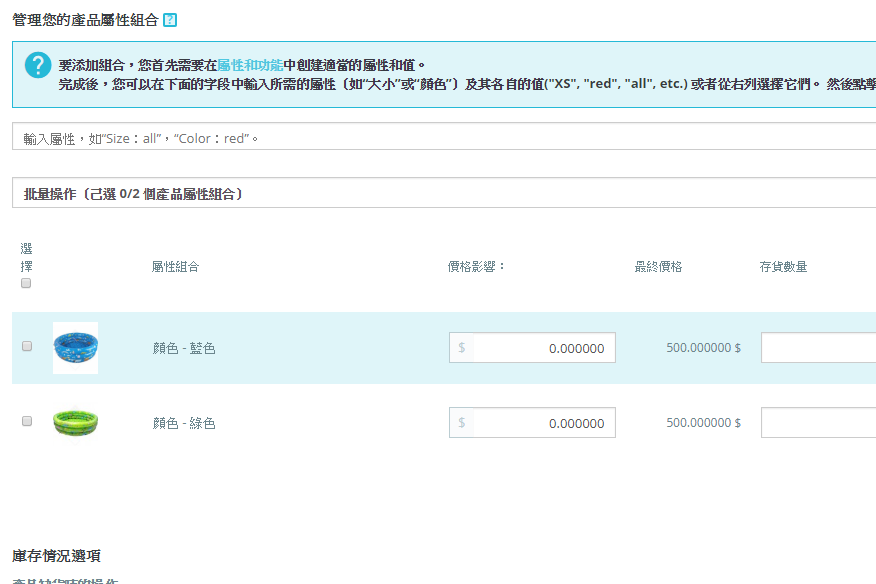Image resolution: width=876 pixels, height=584 pixels.
Task: Click price impact field for 顏色 - 藍色
Action: coord(543,348)
